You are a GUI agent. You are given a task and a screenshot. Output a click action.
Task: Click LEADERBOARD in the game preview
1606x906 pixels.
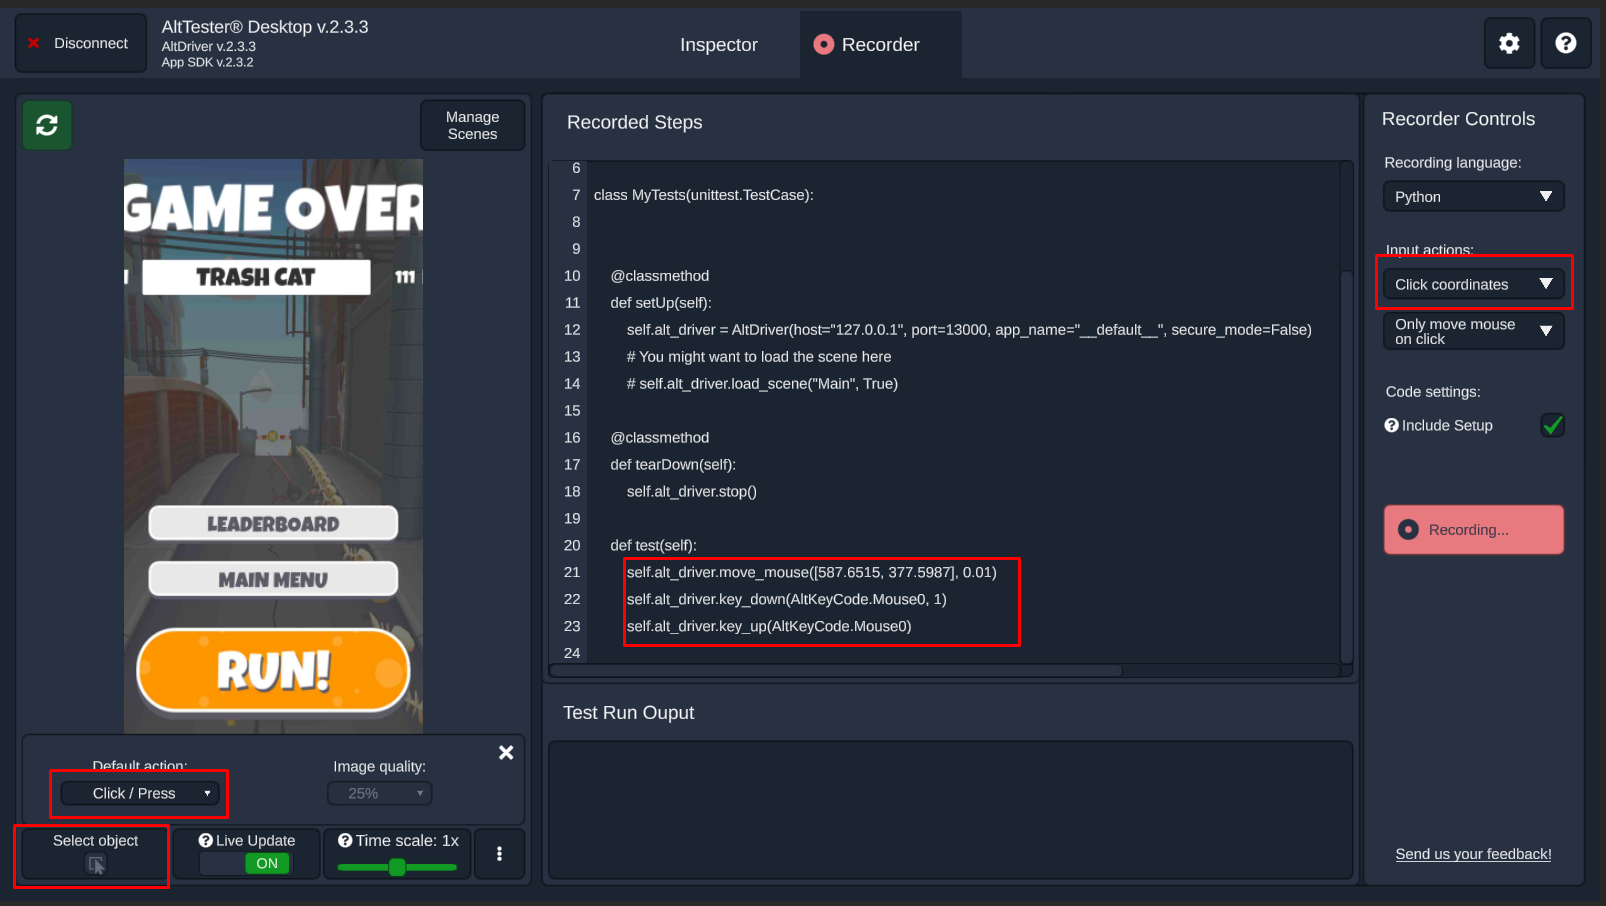(273, 523)
